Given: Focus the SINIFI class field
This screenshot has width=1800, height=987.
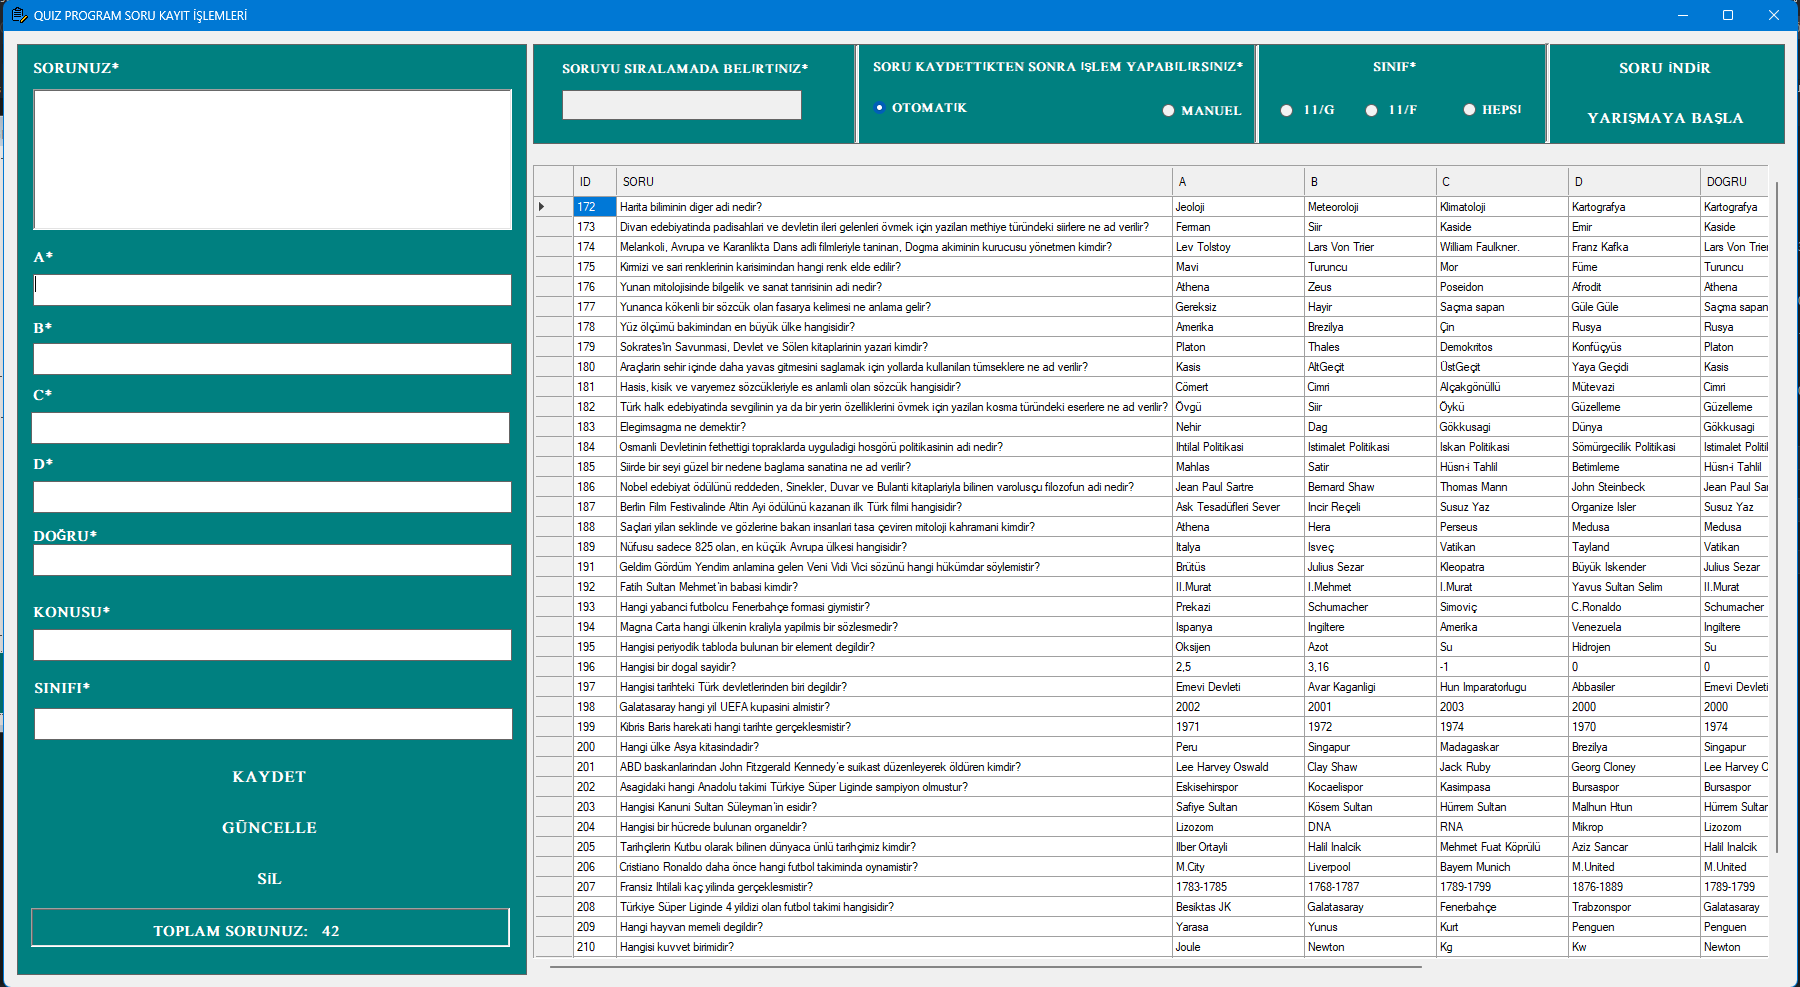Looking at the screenshot, I should tap(273, 724).
